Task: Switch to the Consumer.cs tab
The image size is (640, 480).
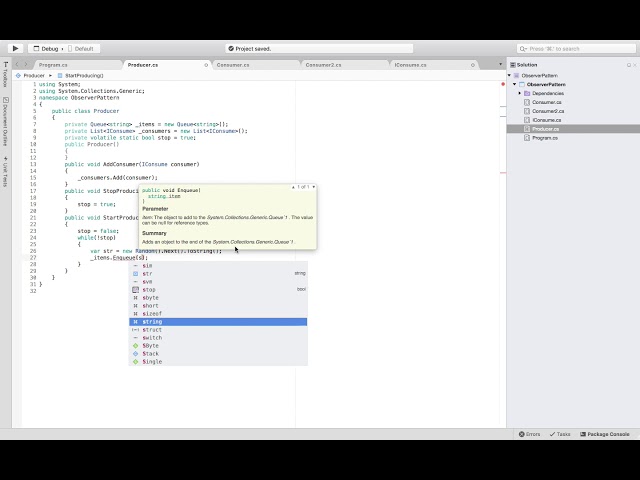Action: point(233,65)
